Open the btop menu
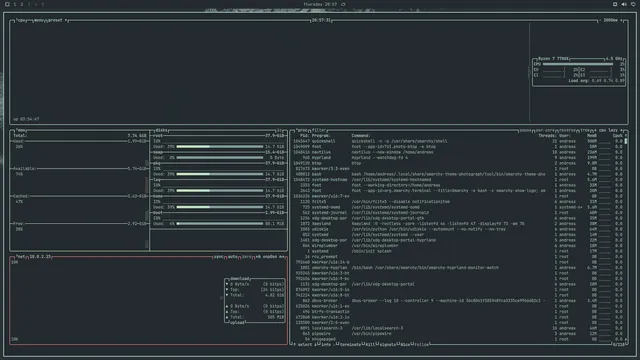The width and height of the screenshot is (640, 360). (39, 20)
